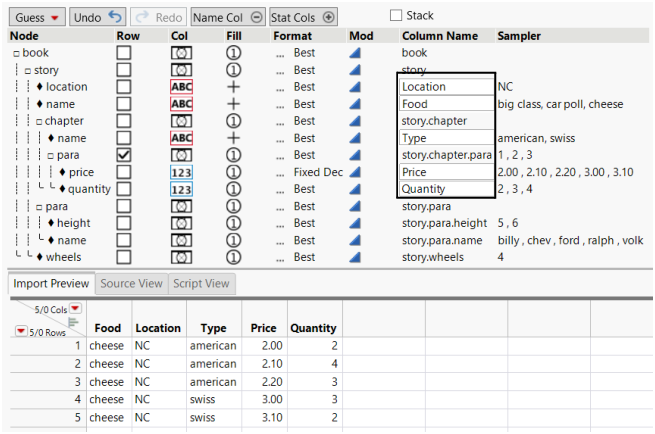The height and width of the screenshot is (434, 655).
Task: Open the red triangle menu beside 5/0 Rows
Action: [x=21, y=332]
